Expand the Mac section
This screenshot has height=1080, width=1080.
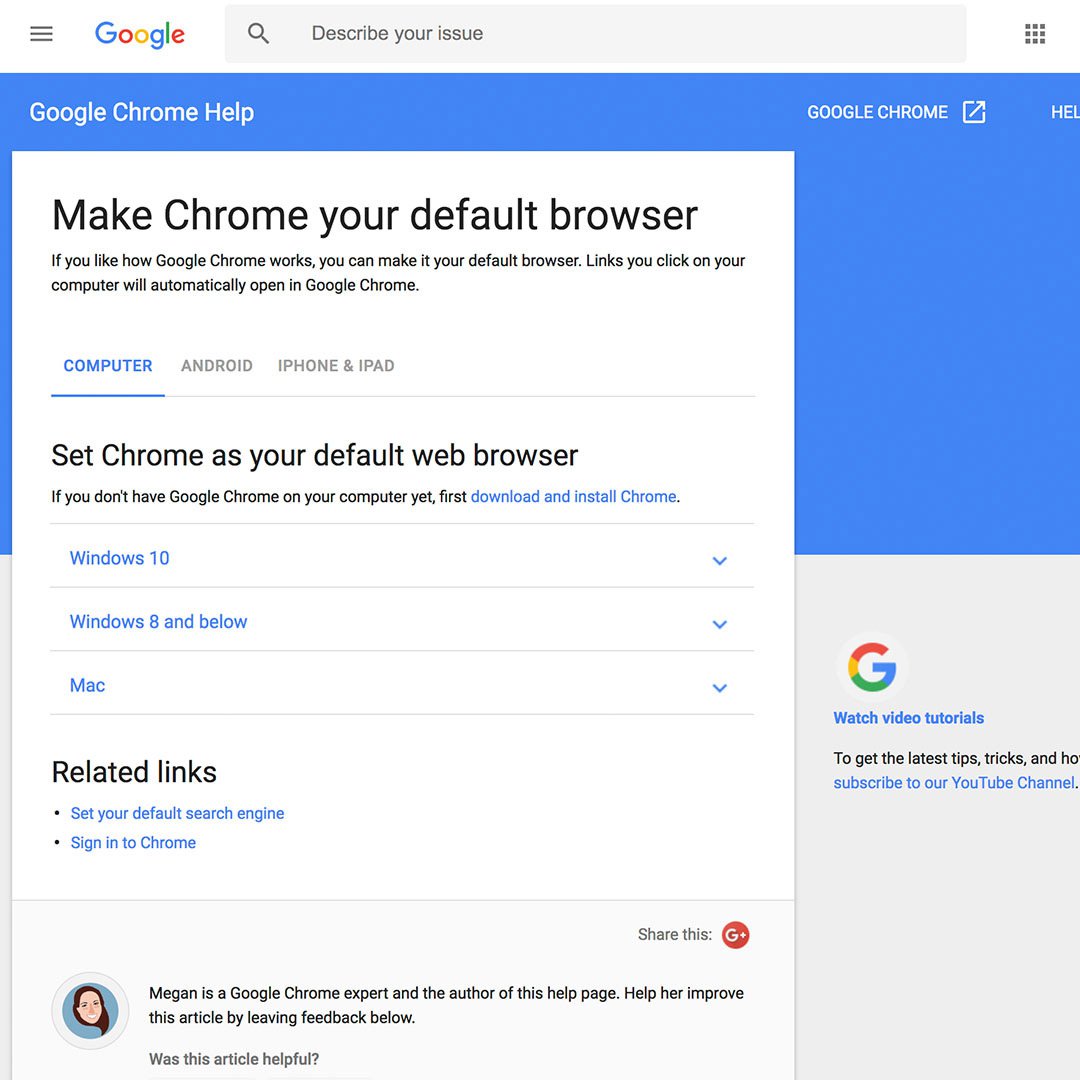402,683
